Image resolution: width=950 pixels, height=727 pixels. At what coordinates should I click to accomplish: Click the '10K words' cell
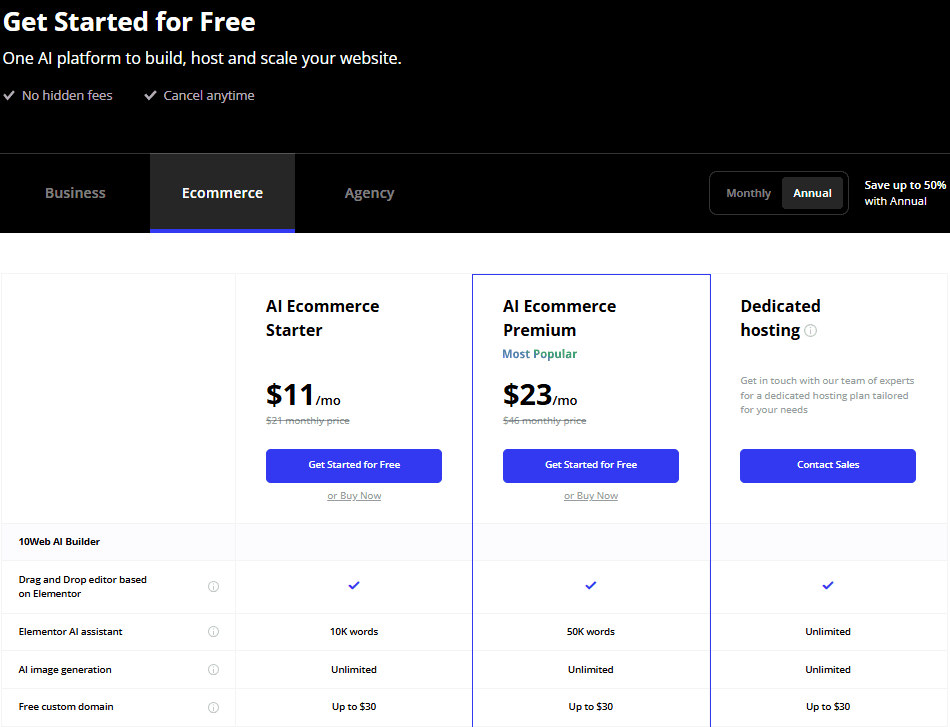[354, 631]
